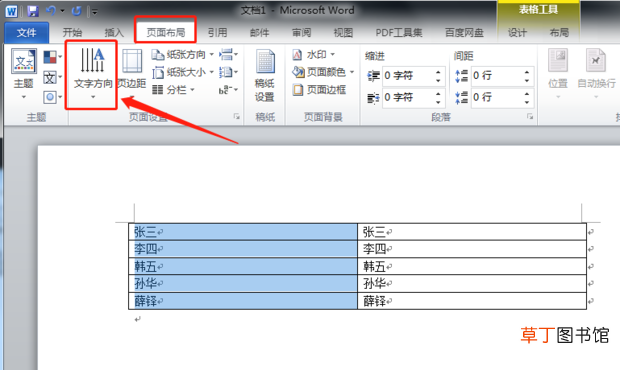Image resolution: width=620 pixels, height=370 pixels.
Task: Click the 文字方向 text direction button
Action: coord(92,74)
